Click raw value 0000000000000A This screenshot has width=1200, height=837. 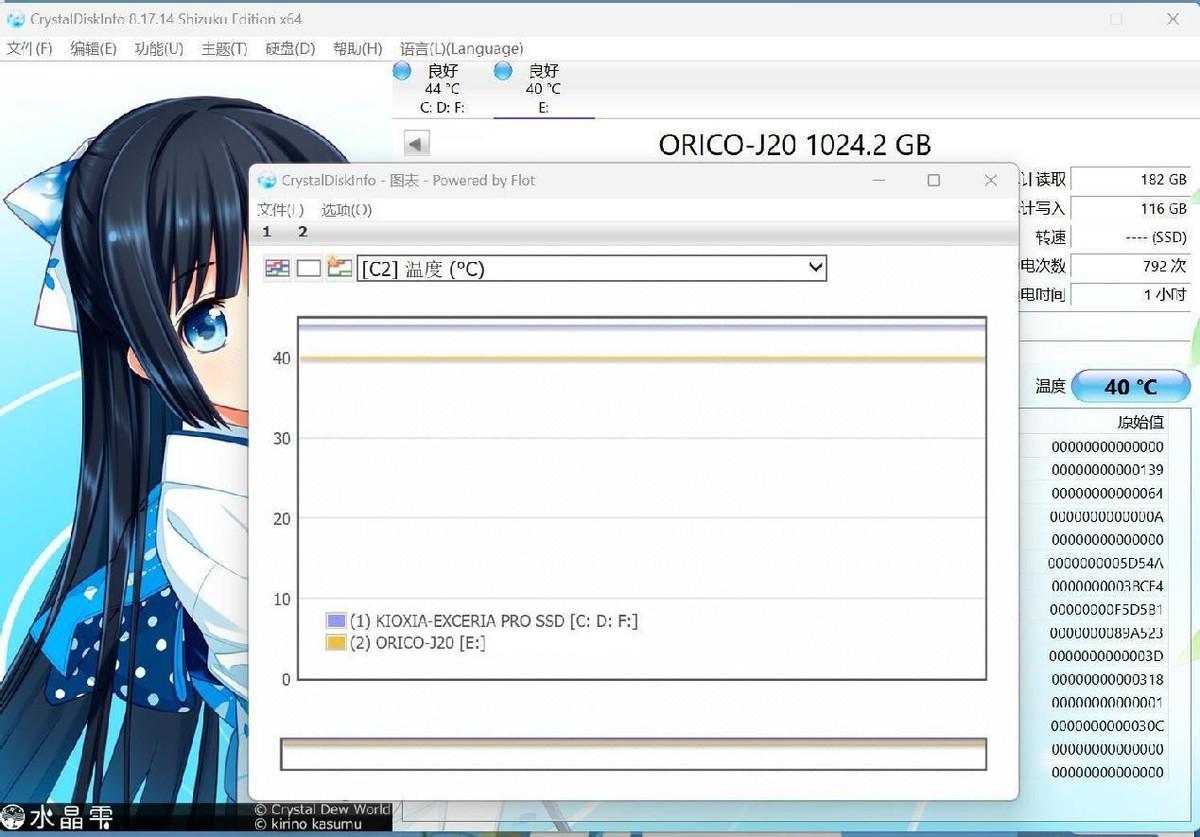coord(1107,516)
